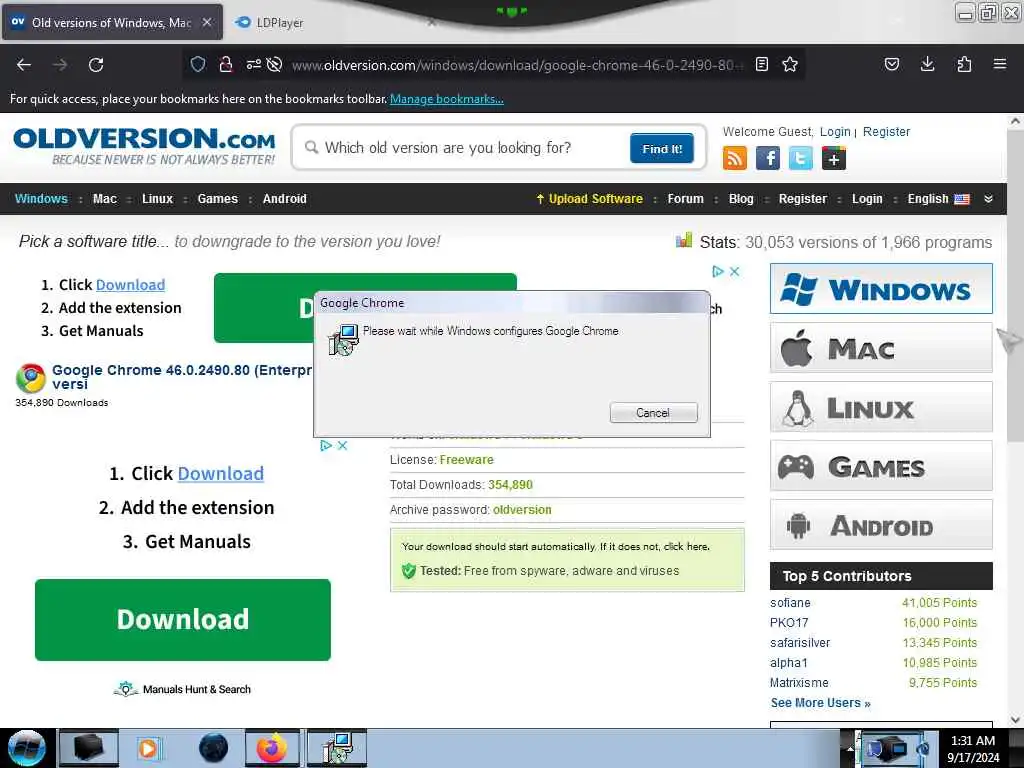
Task: Open the Pocket save icon
Action: click(891, 64)
